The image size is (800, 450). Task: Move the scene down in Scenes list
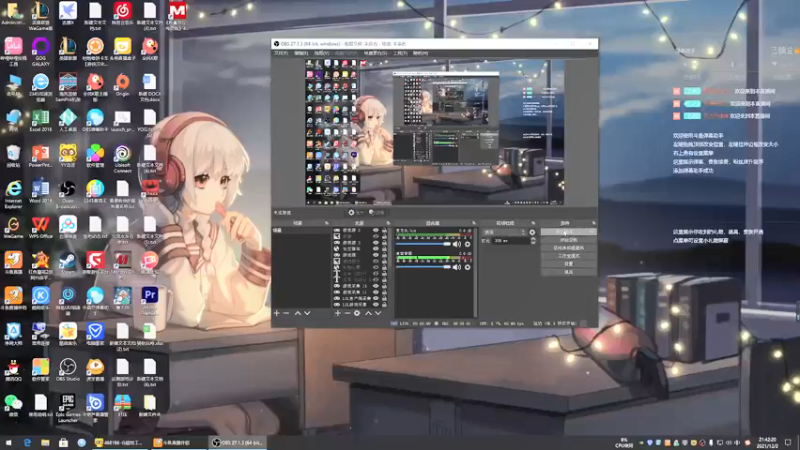point(307,313)
